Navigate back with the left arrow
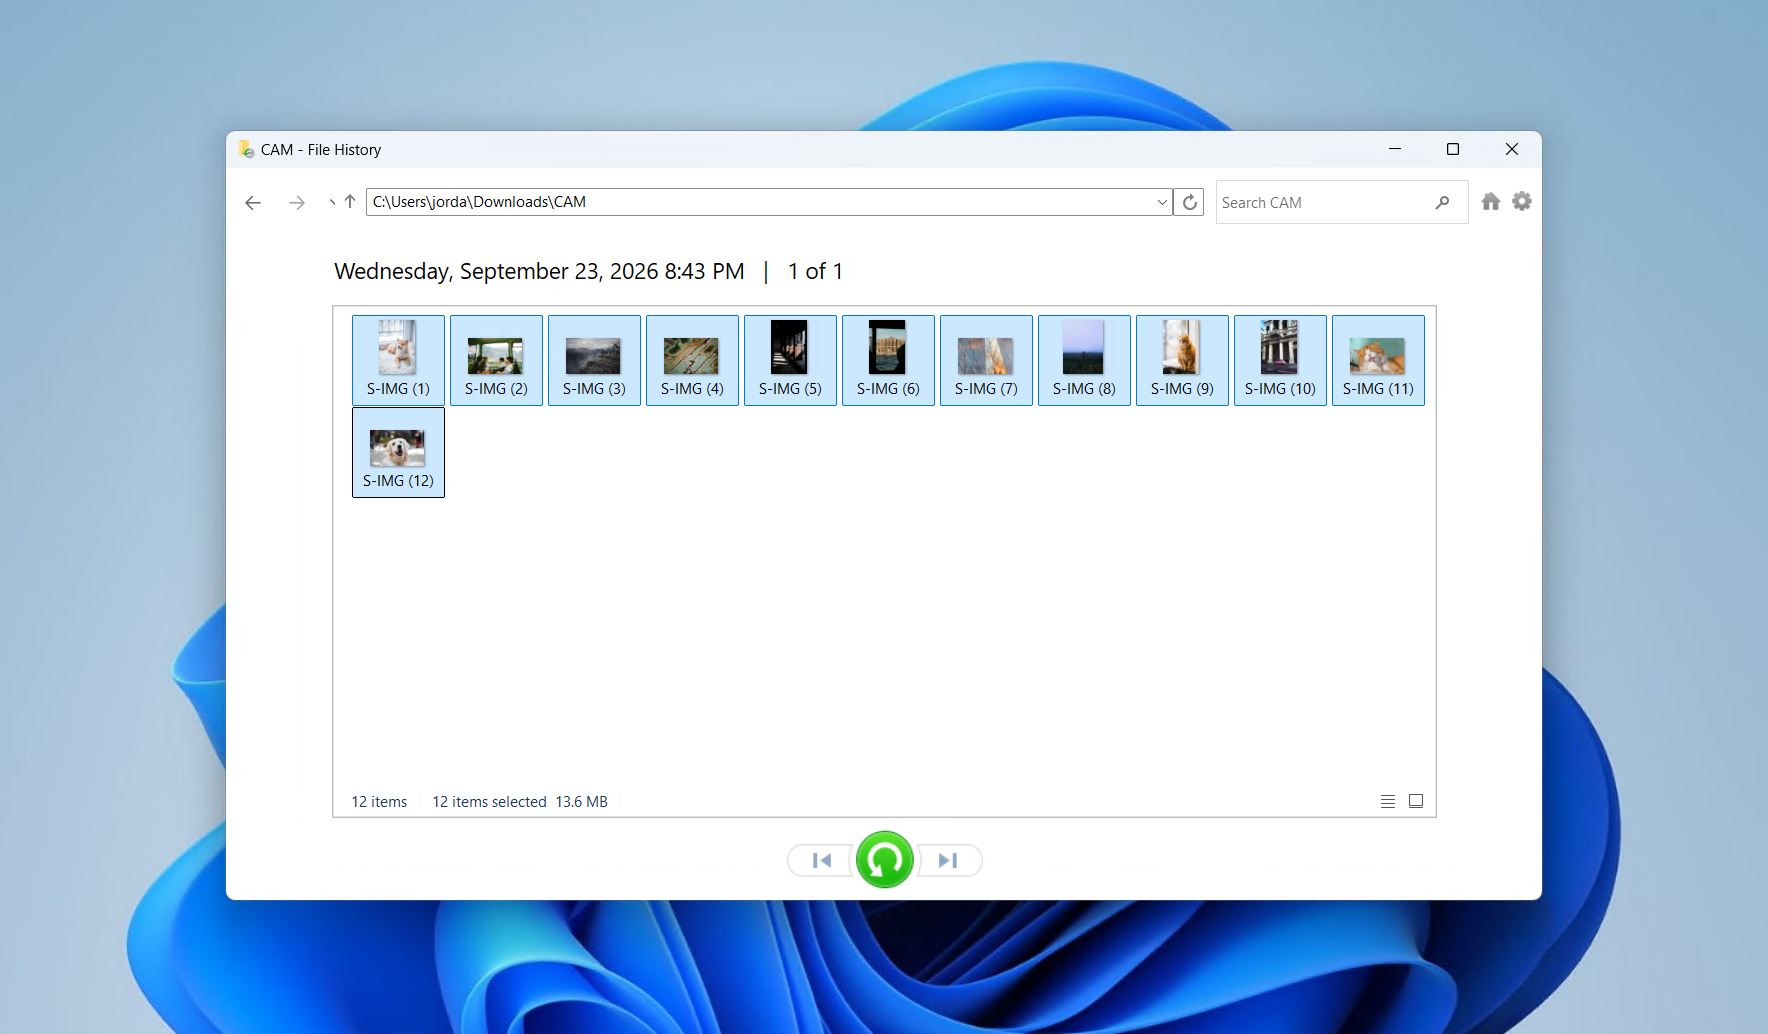 click(253, 203)
